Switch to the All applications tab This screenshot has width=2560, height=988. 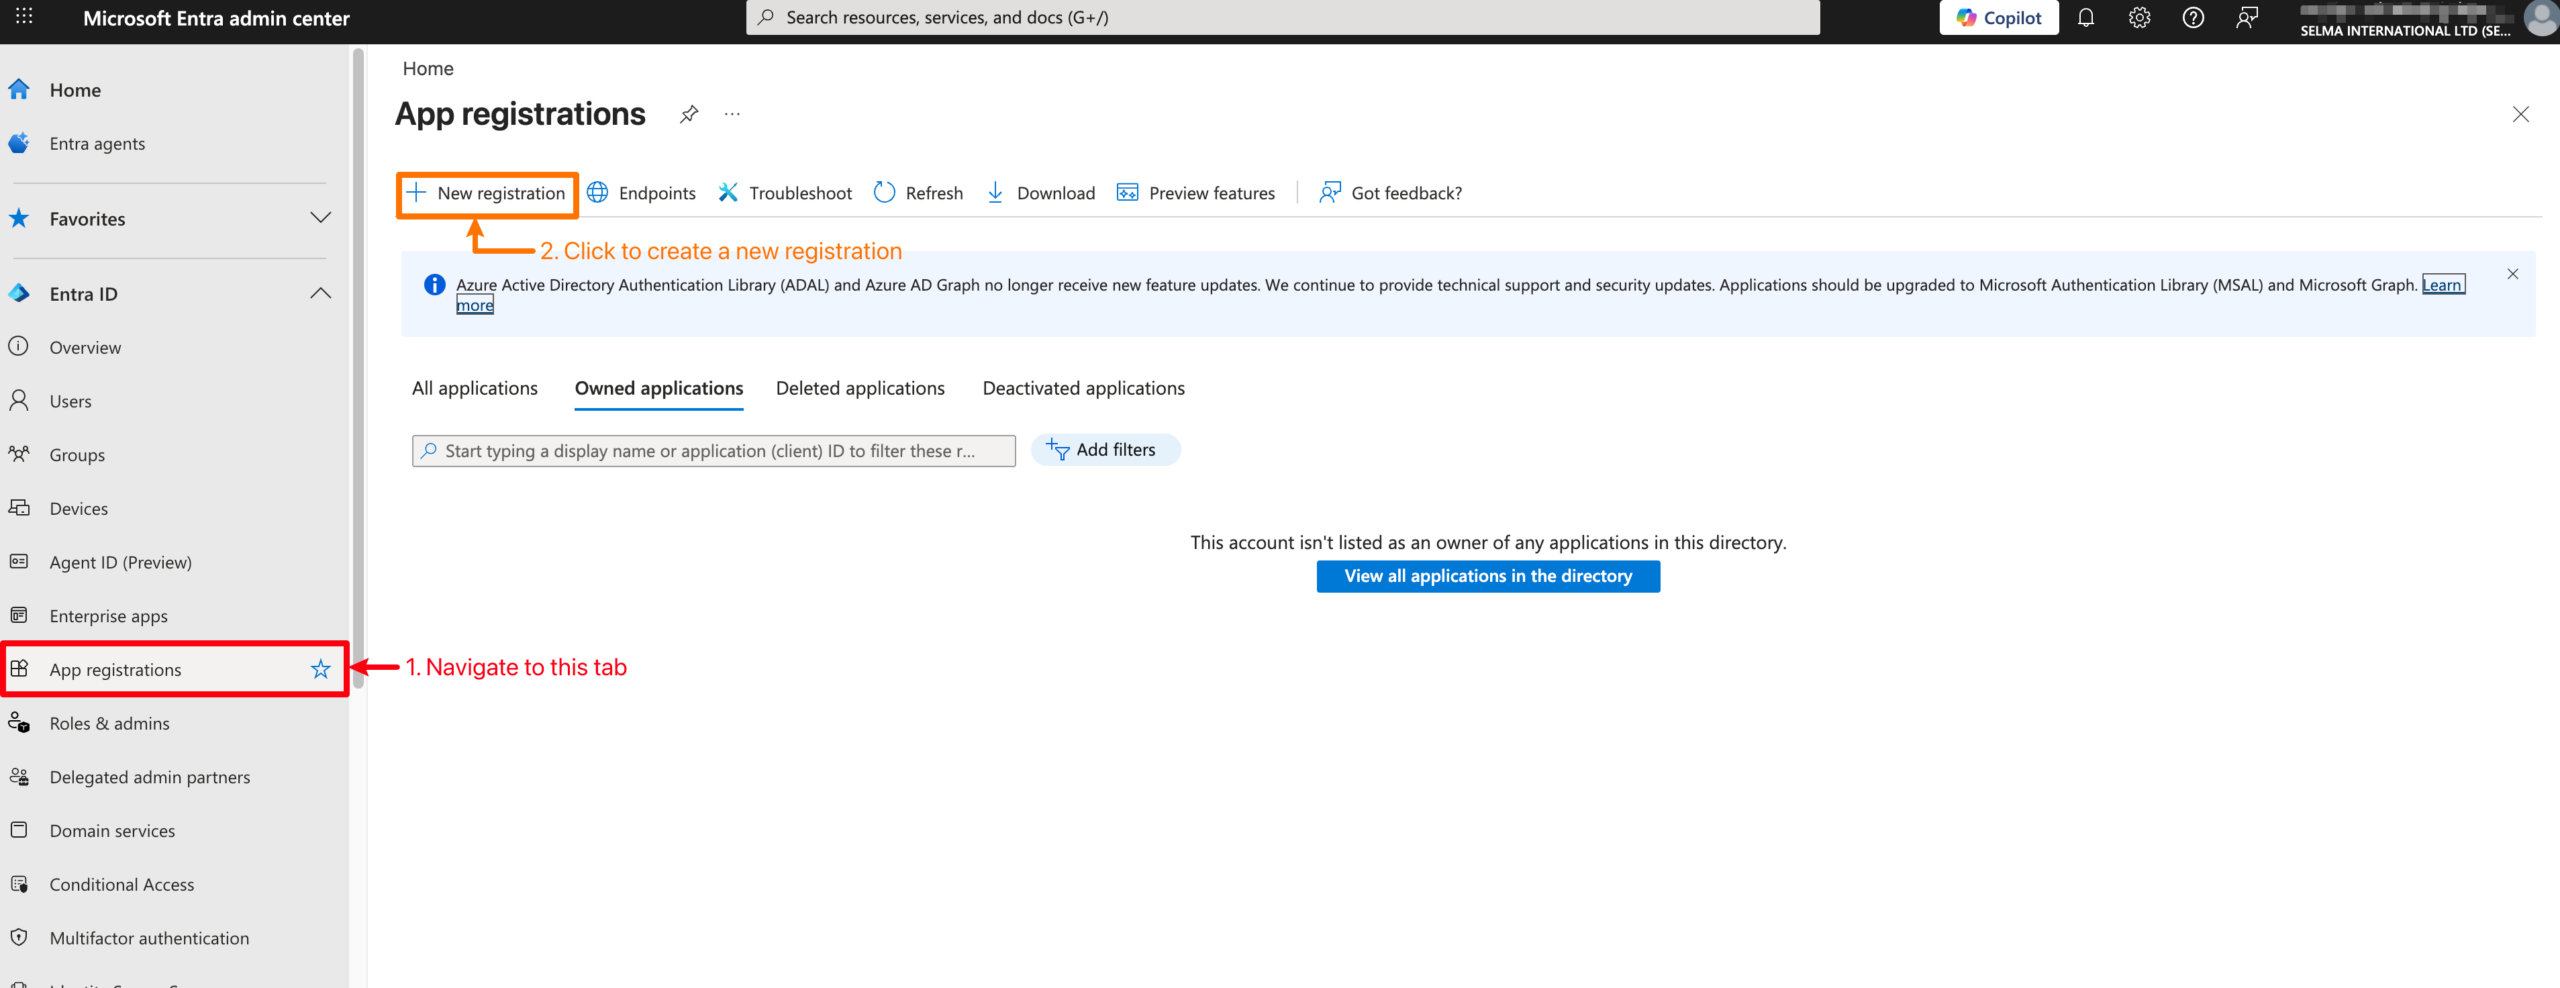474,388
